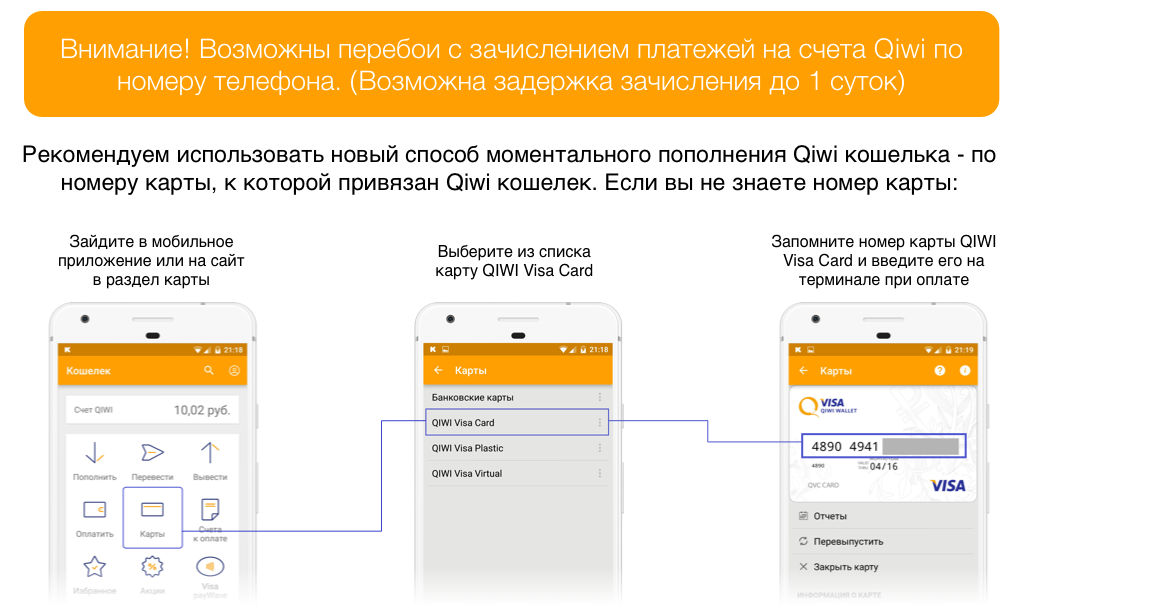Open three-dot menu for QIWI Visa Virtual
1175x605 pixels.
[600, 474]
